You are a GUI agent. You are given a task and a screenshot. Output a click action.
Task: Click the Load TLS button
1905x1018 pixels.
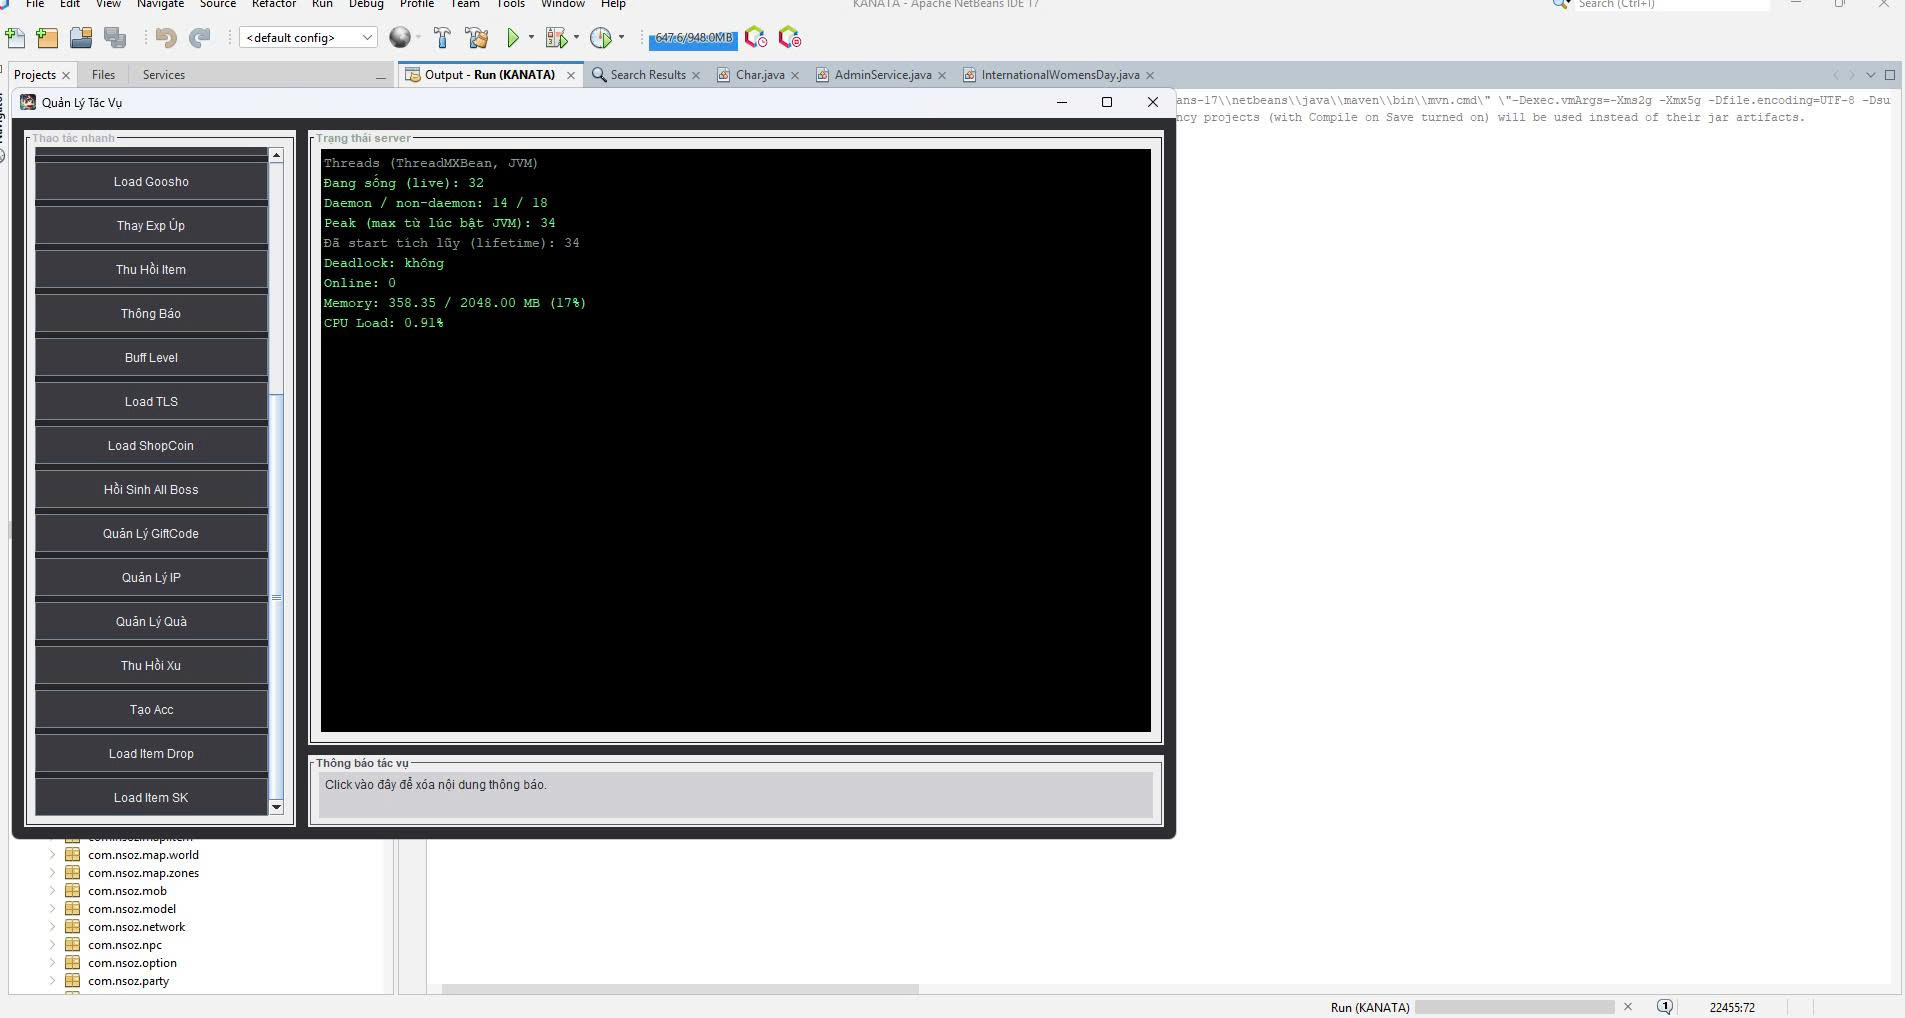pos(151,402)
